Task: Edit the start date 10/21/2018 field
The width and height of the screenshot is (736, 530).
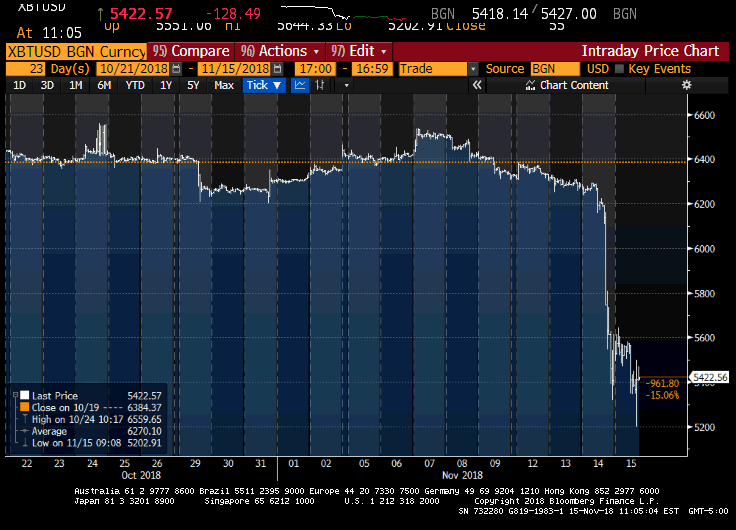Action: 134,69
